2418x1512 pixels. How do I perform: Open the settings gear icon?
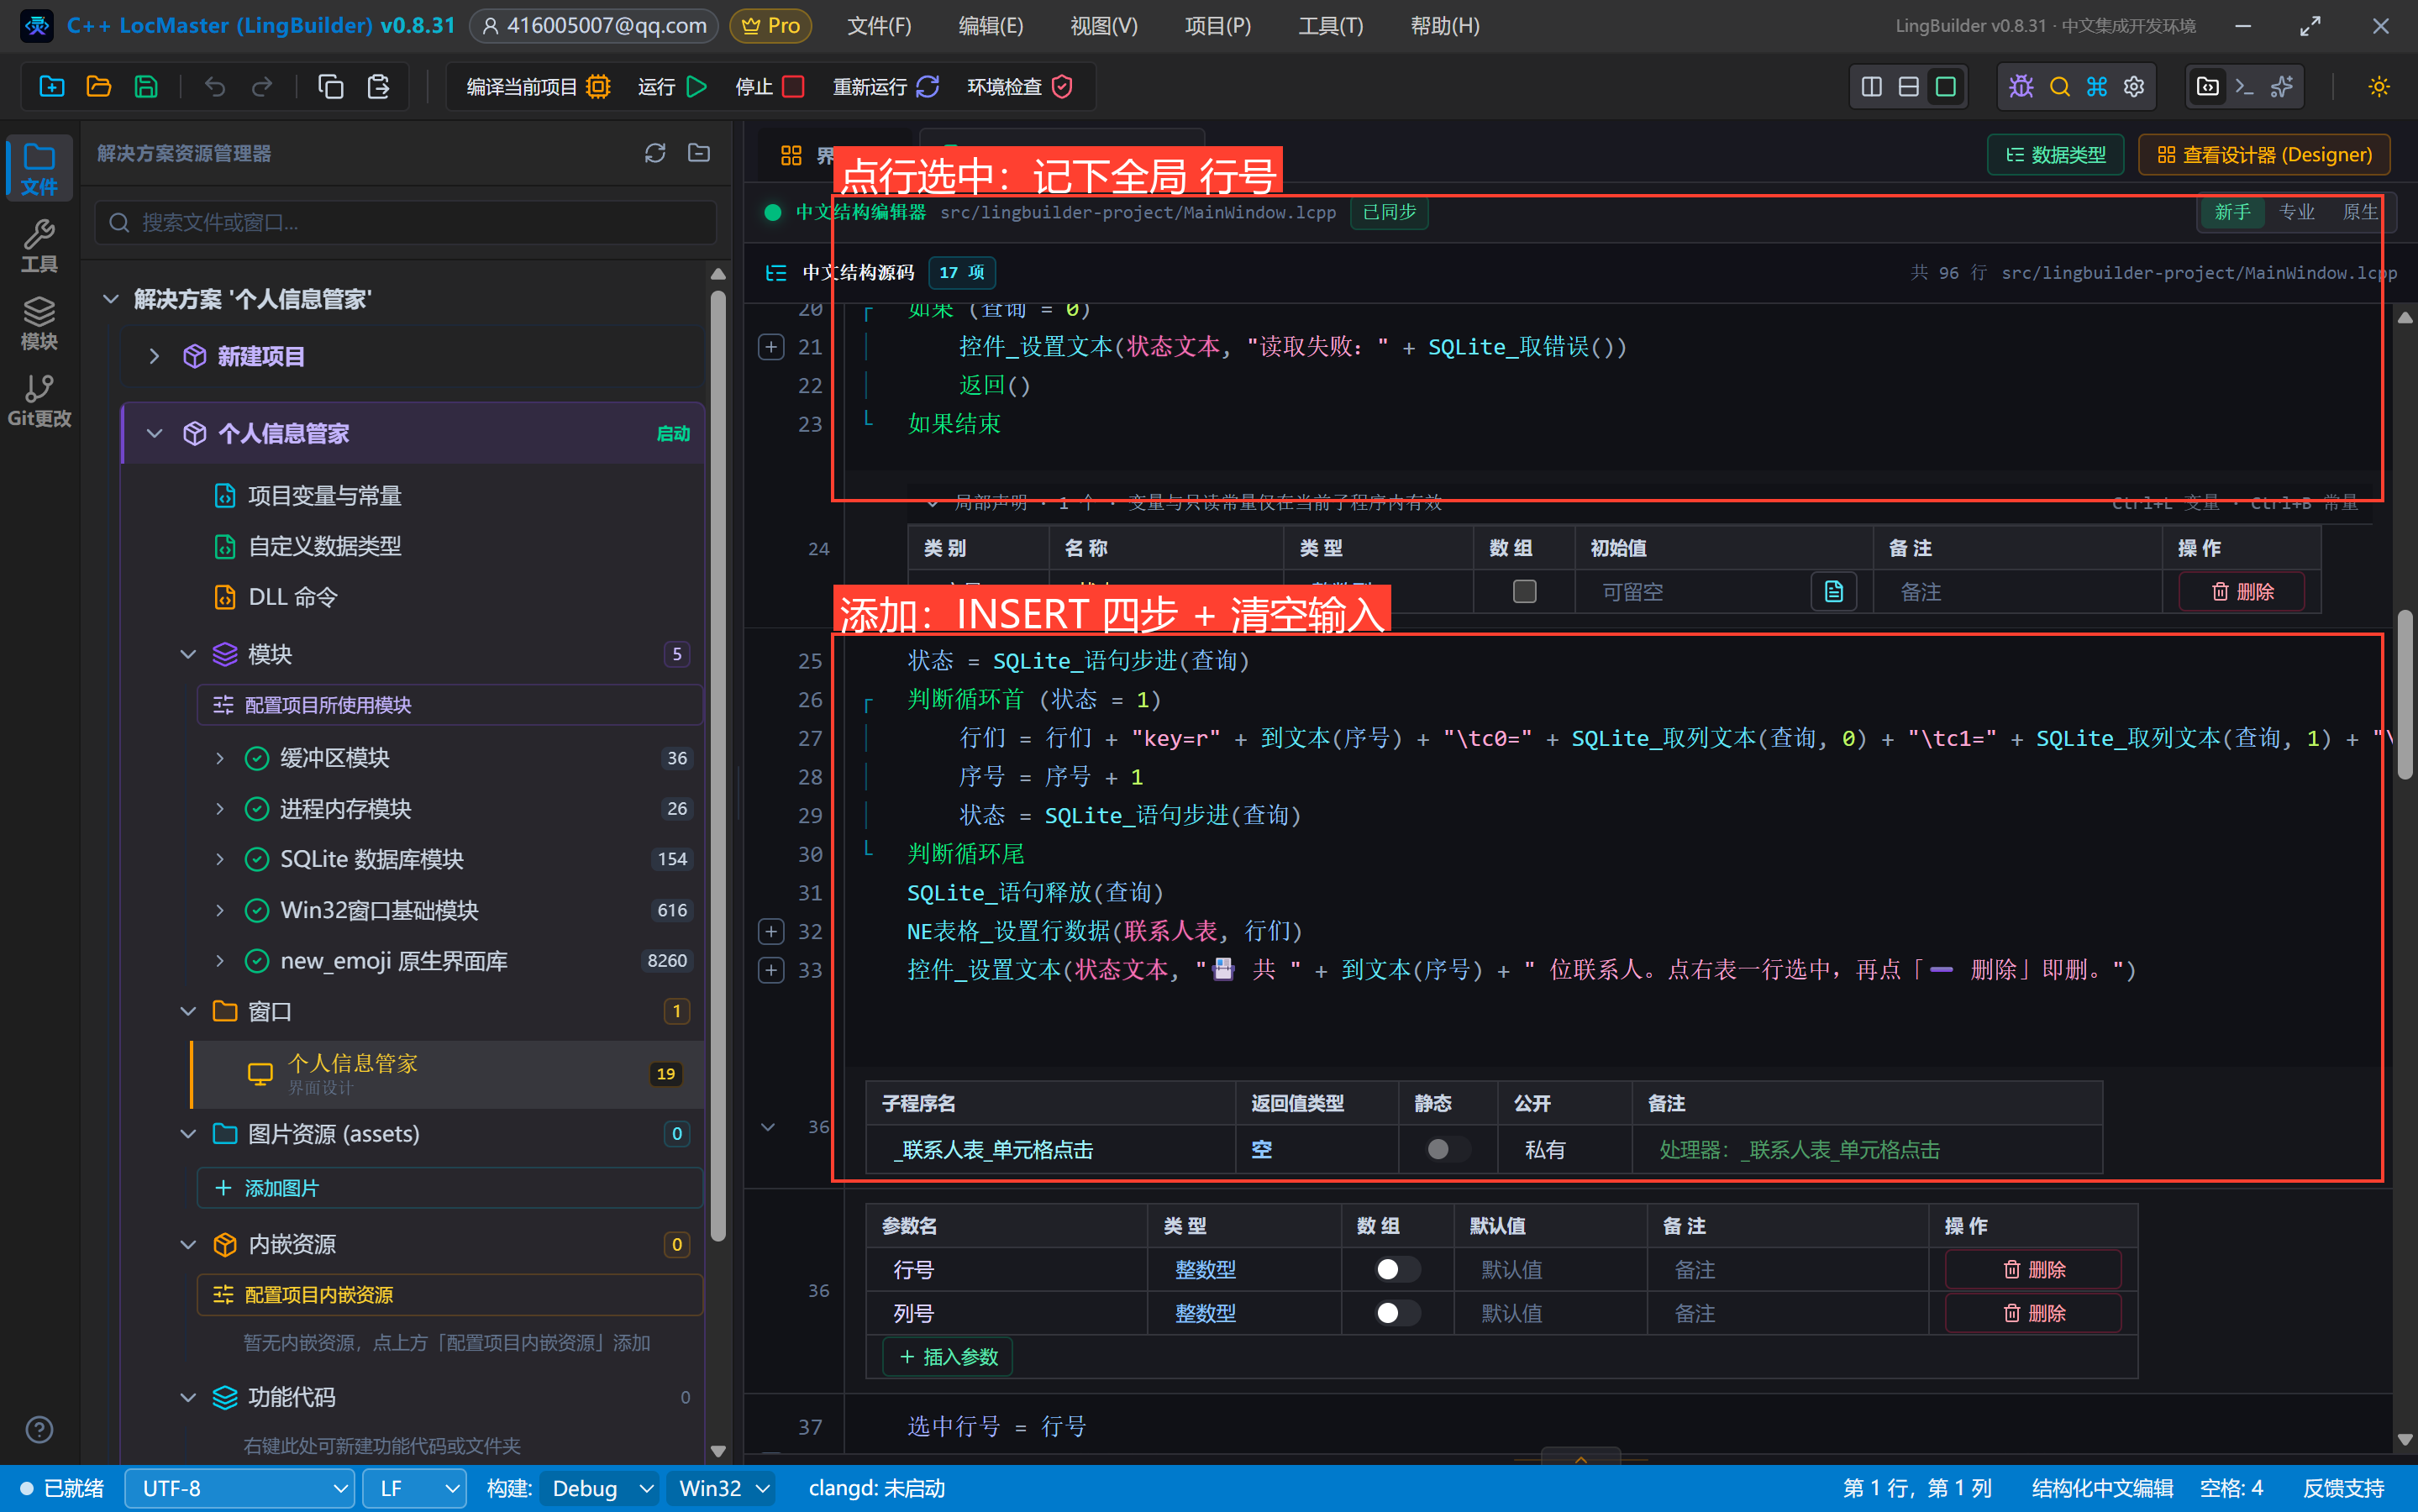[2134, 87]
